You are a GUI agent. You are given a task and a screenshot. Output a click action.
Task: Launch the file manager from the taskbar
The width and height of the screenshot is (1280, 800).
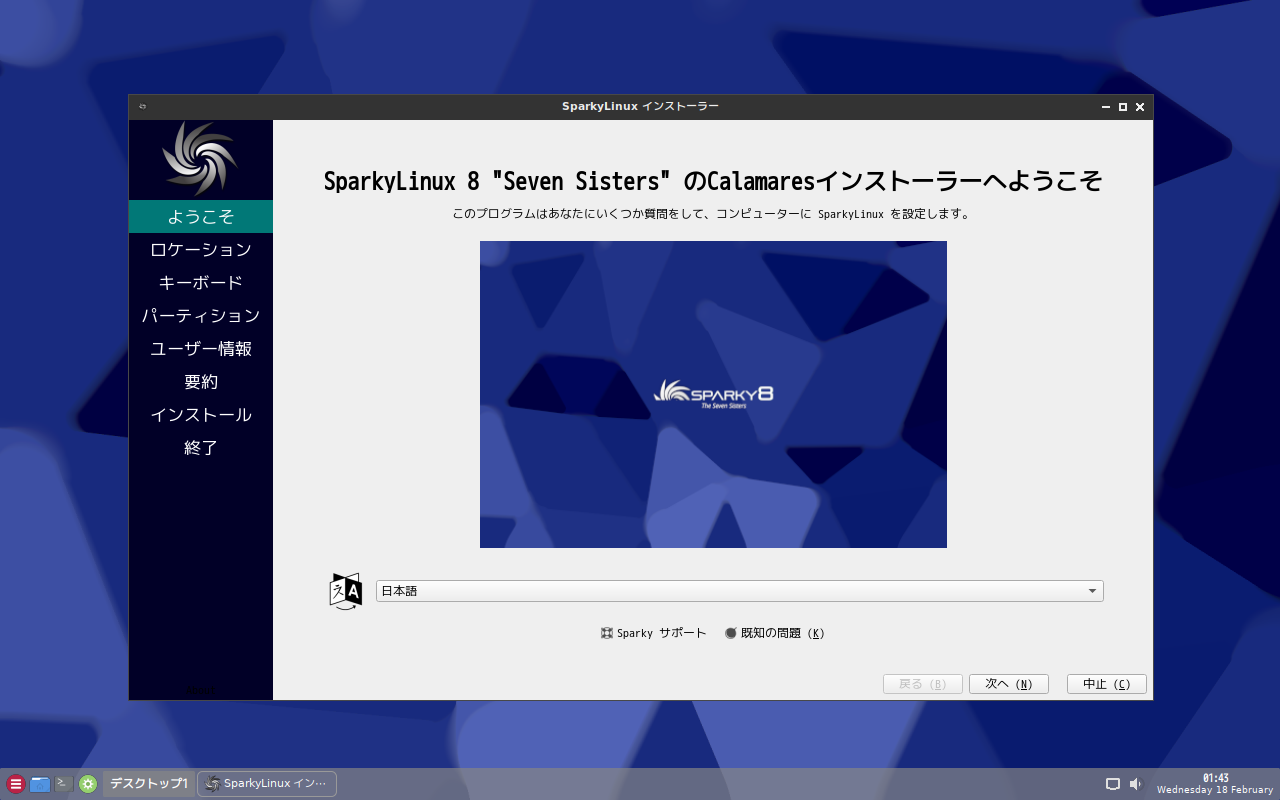(x=40, y=784)
